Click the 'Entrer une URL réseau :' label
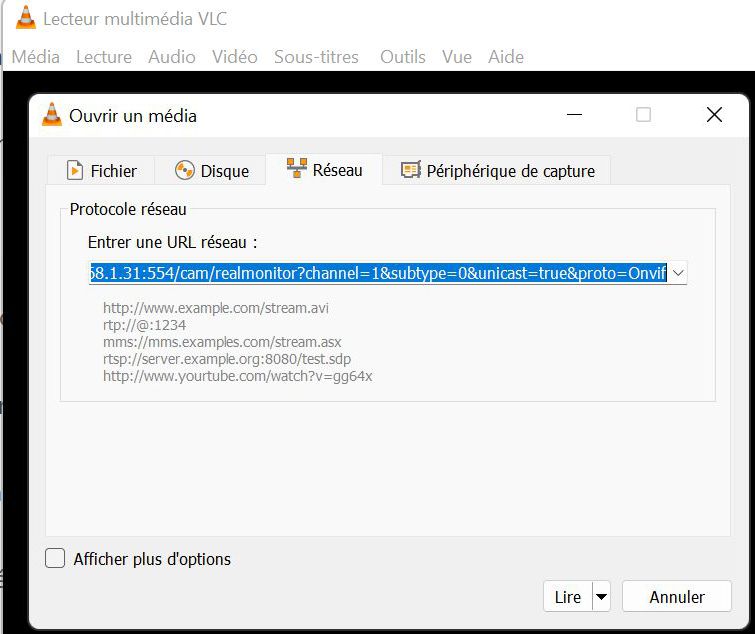This screenshot has width=755, height=634. [x=172, y=242]
